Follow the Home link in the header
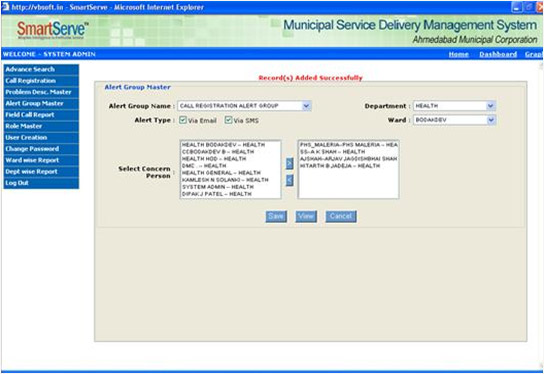This screenshot has height=374, width=544. [459, 54]
